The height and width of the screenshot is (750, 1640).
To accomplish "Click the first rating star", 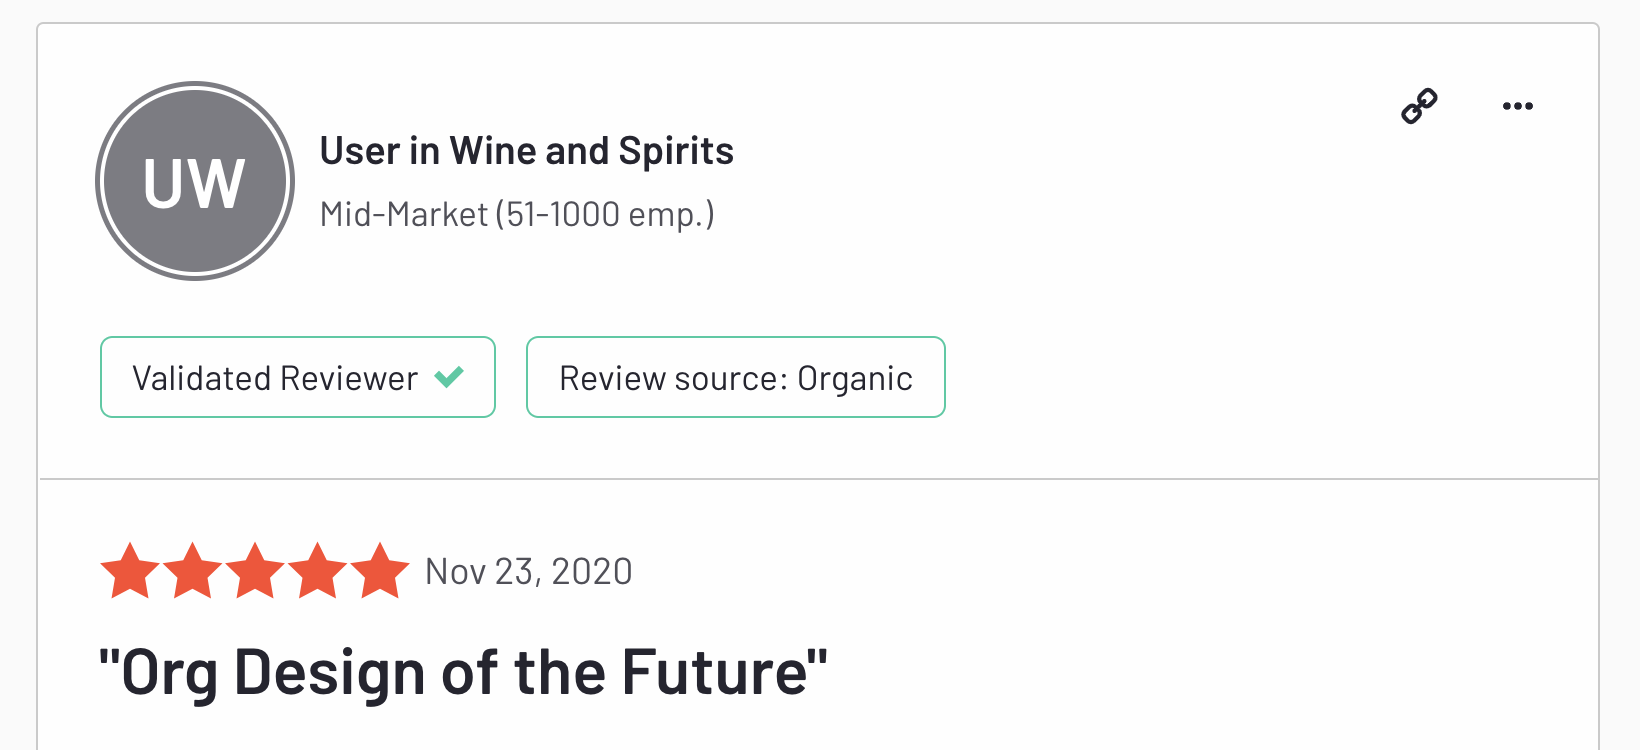I will click(x=130, y=571).
